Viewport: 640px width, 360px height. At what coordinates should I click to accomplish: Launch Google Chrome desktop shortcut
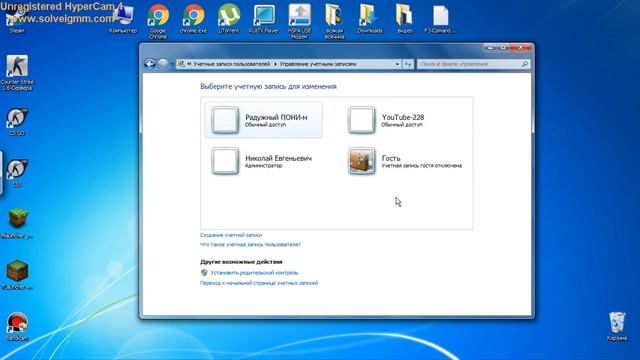point(158,21)
